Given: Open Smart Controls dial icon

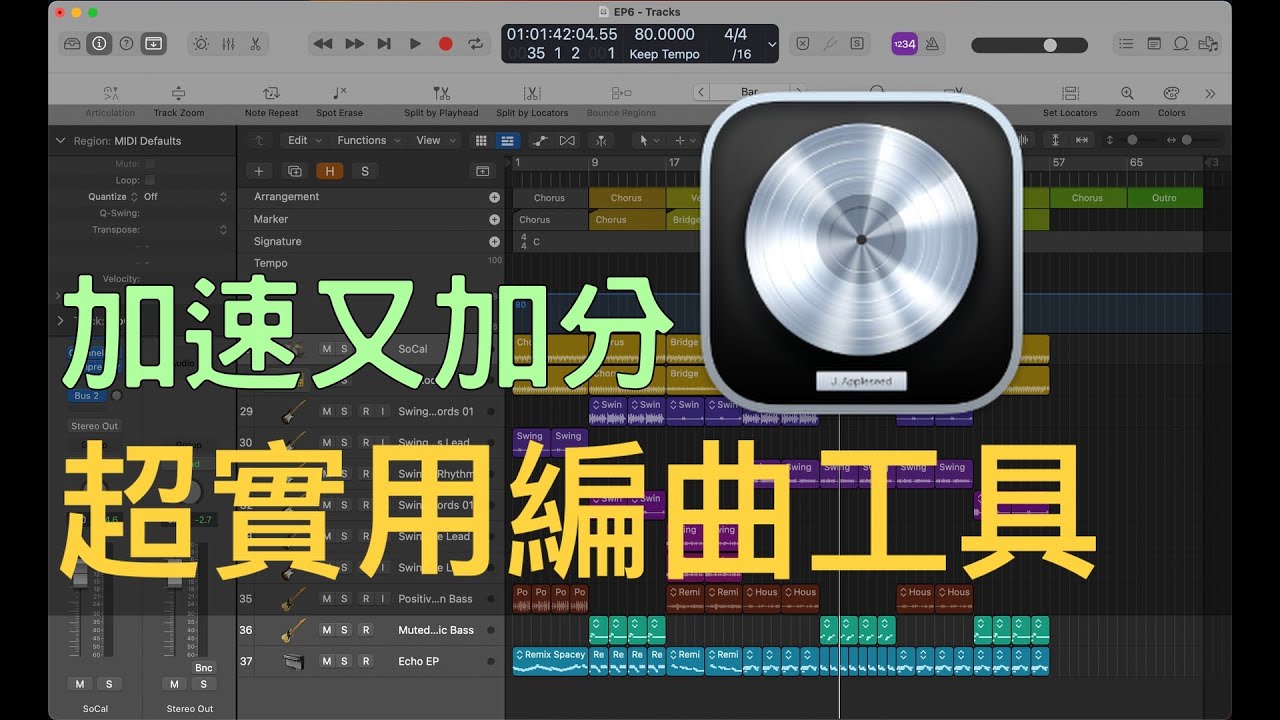Looking at the screenshot, I should (x=201, y=44).
